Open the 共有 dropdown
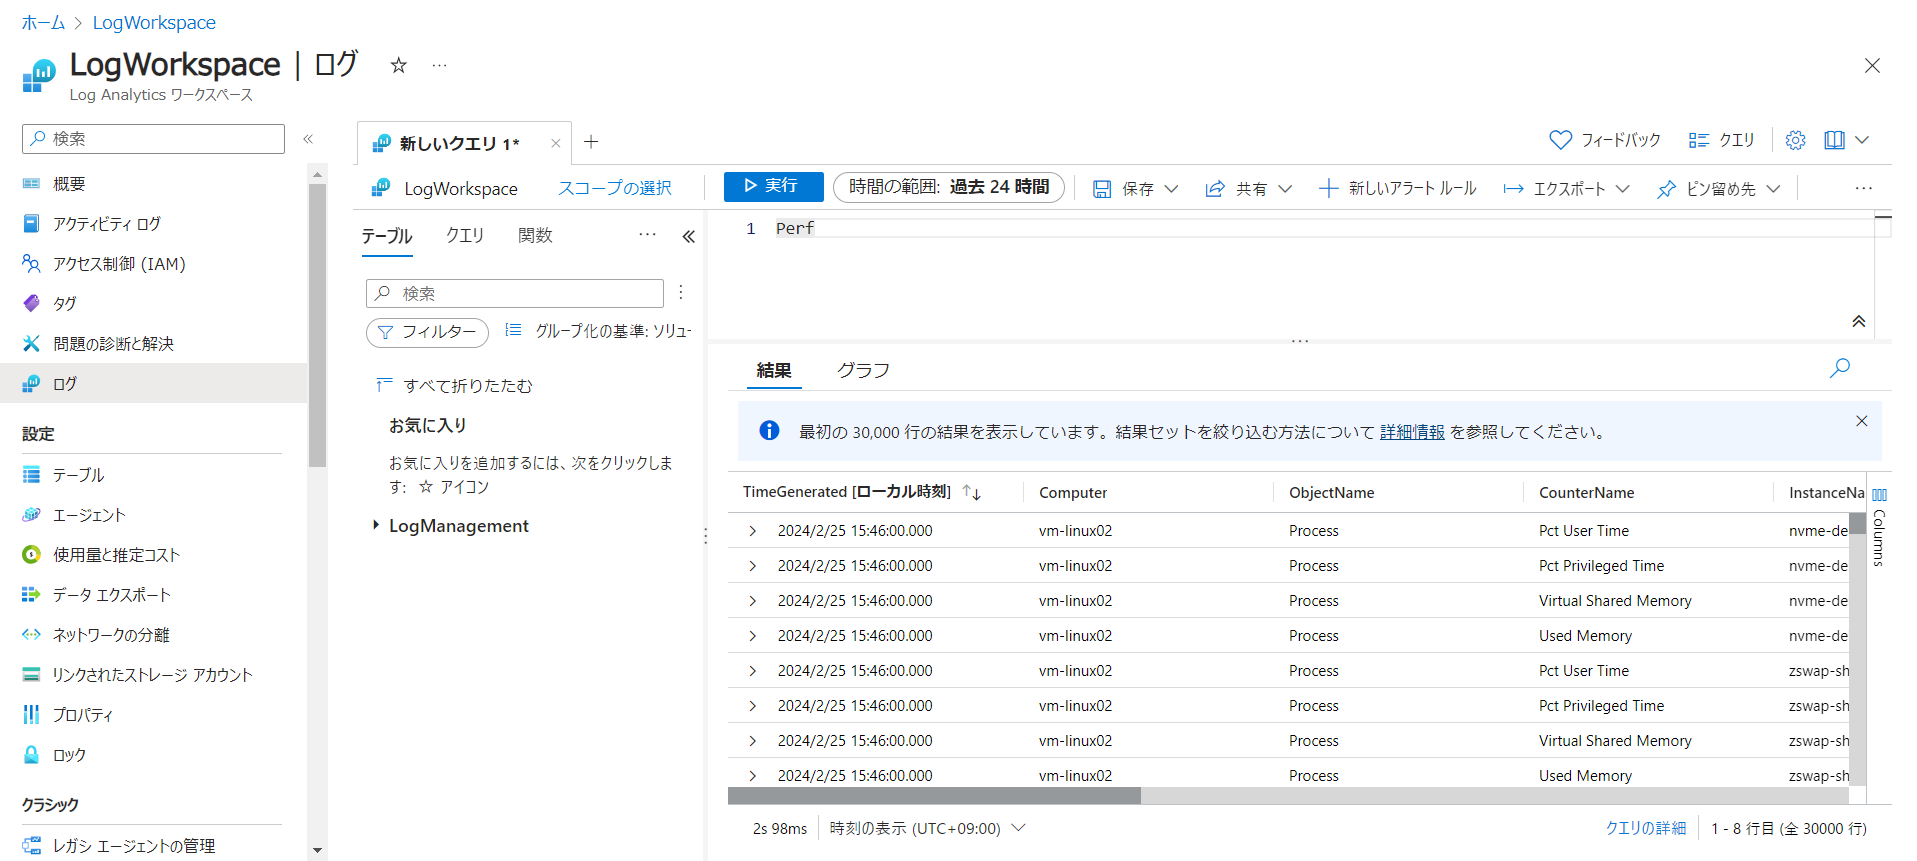This screenshot has height=861, width=1917. [x=1249, y=188]
